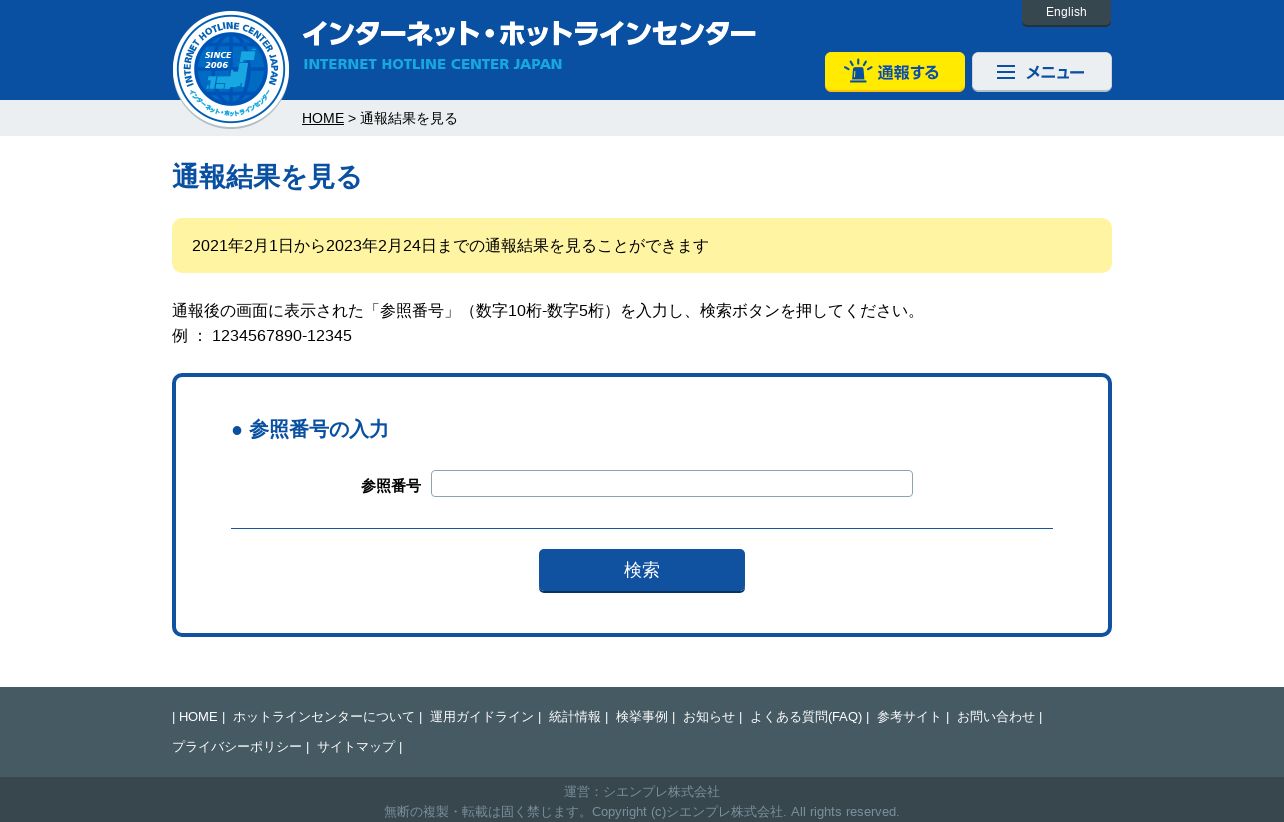Open 参考サイト footer link

click(x=909, y=717)
